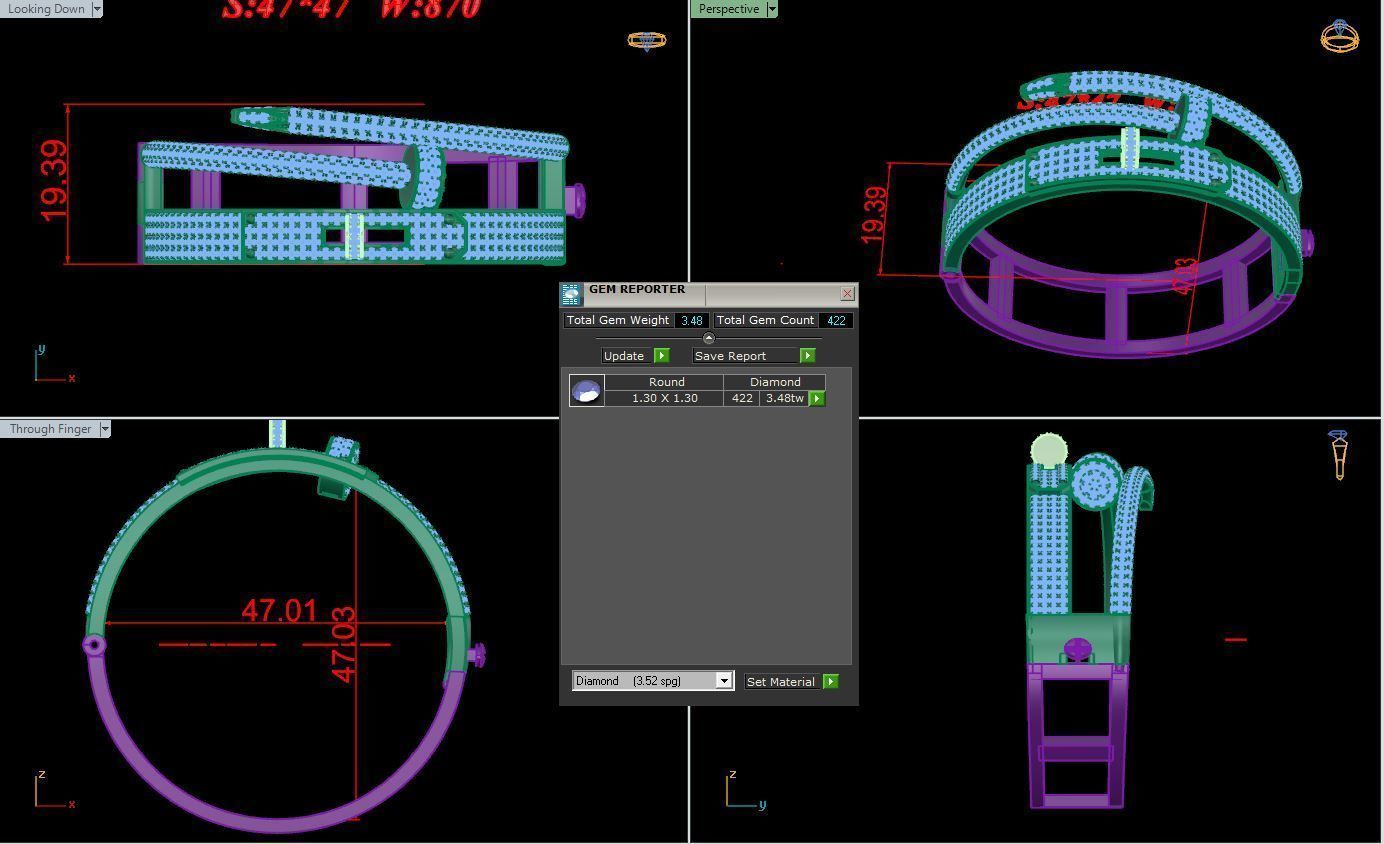Click the Looking Down viewport label

click(45, 8)
